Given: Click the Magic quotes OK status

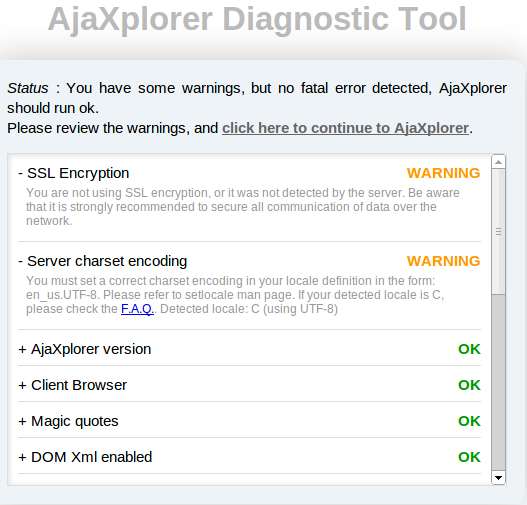Looking at the screenshot, I should pos(469,421).
